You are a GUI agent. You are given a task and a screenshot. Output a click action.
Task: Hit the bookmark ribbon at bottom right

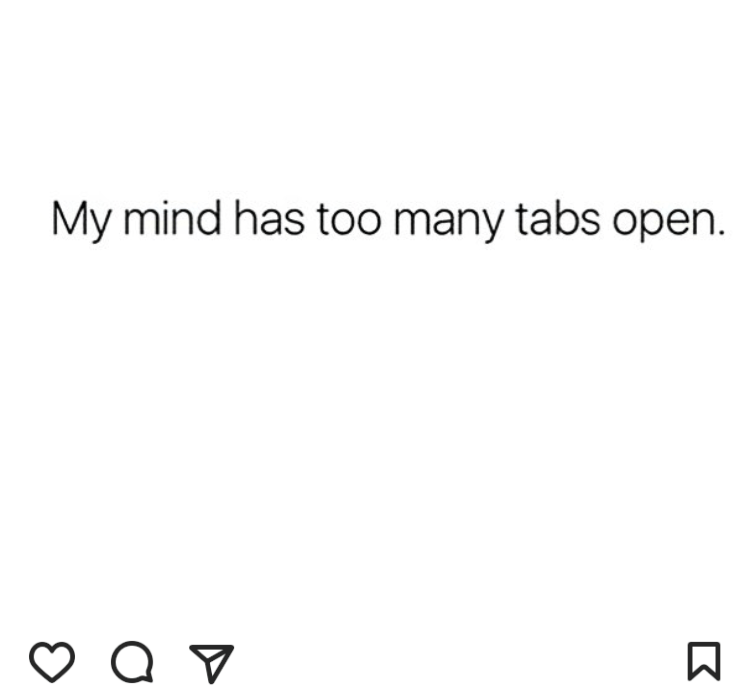704,661
